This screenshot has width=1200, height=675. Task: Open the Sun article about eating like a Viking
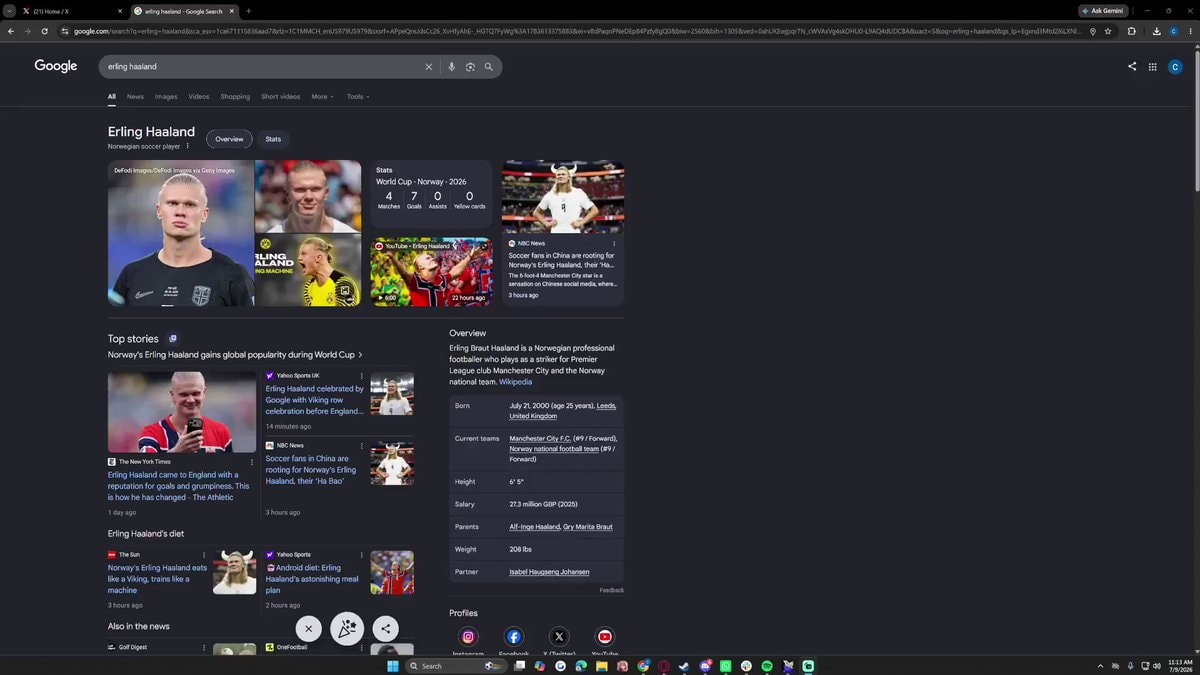[158, 579]
